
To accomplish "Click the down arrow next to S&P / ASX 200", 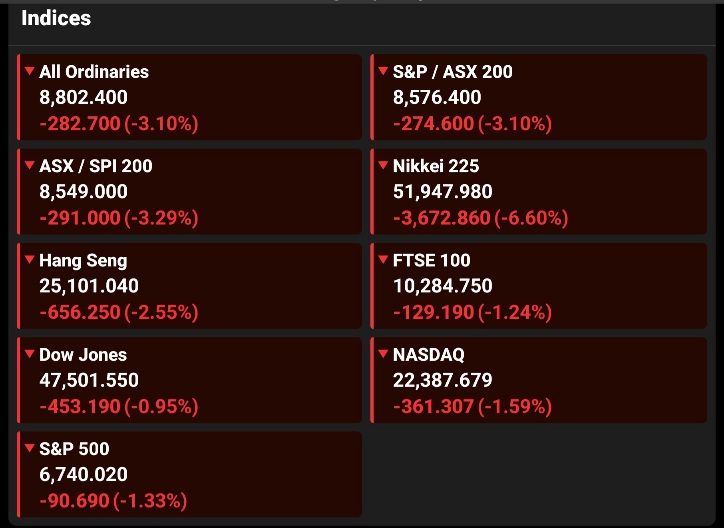I will [383, 72].
